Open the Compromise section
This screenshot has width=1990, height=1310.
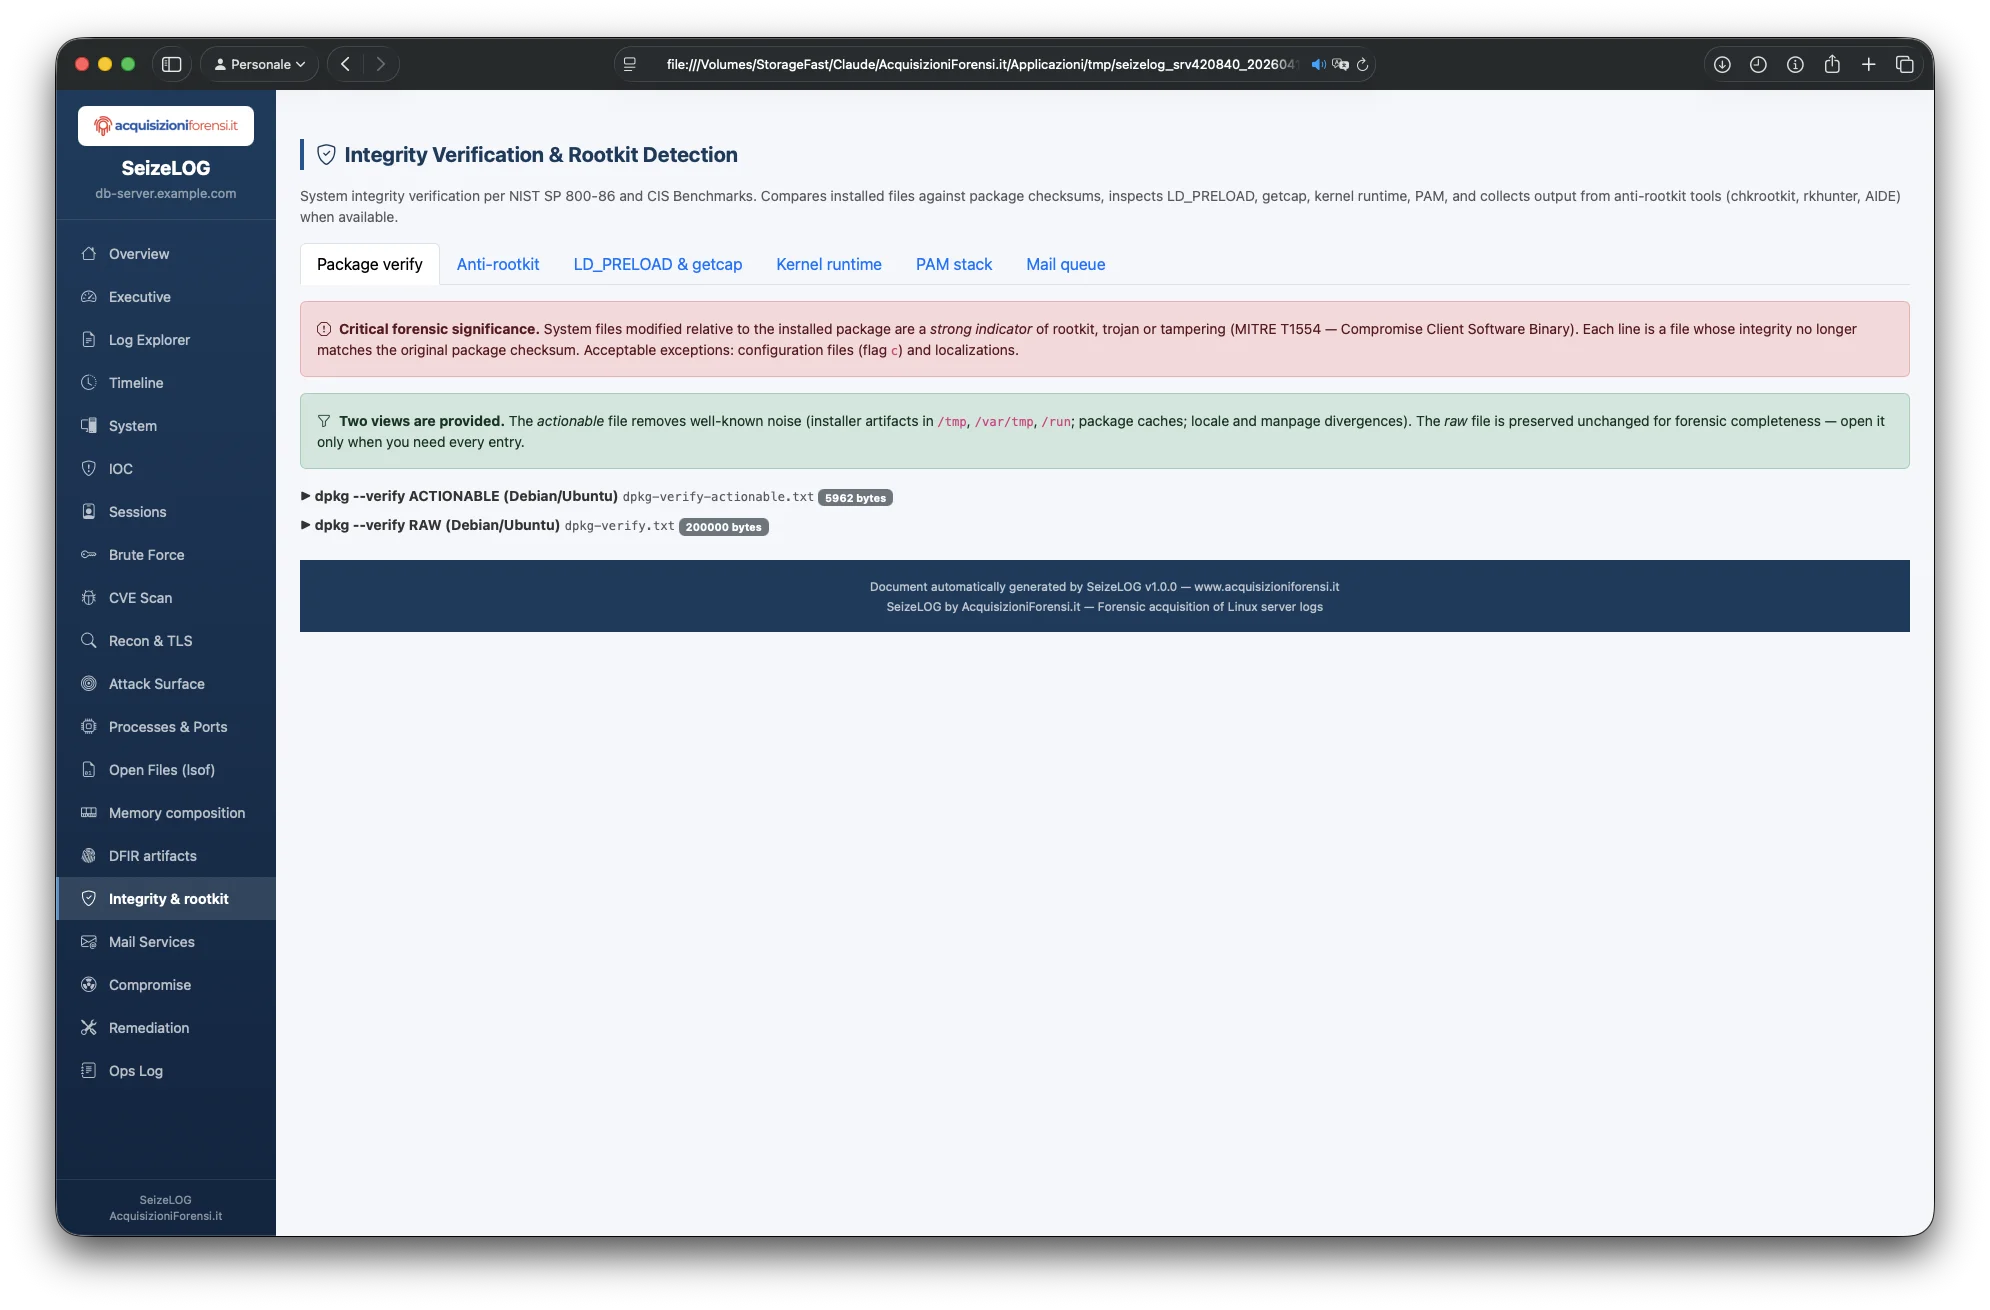(x=150, y=984)
